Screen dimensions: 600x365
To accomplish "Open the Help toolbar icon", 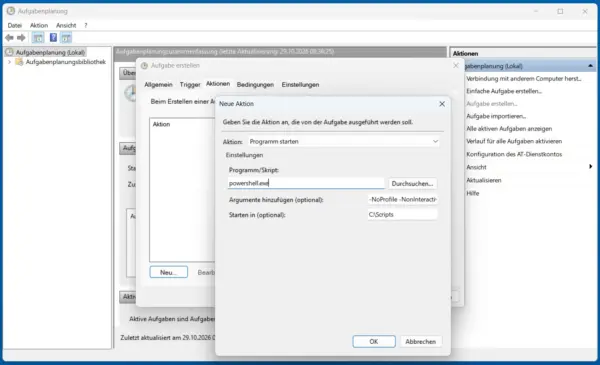I will pyautogui.click(x=53, y=37).
